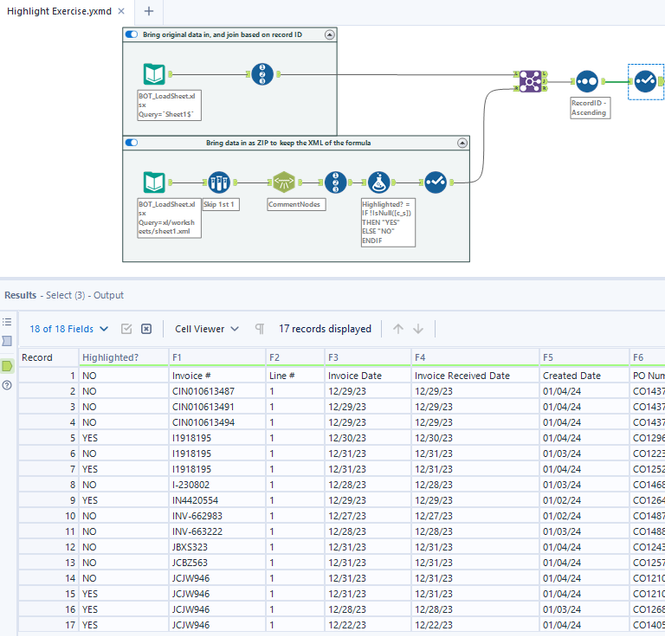The image size is (665, 636).
Task: Click the '17 records displayed' label
Action: (325, 329)
